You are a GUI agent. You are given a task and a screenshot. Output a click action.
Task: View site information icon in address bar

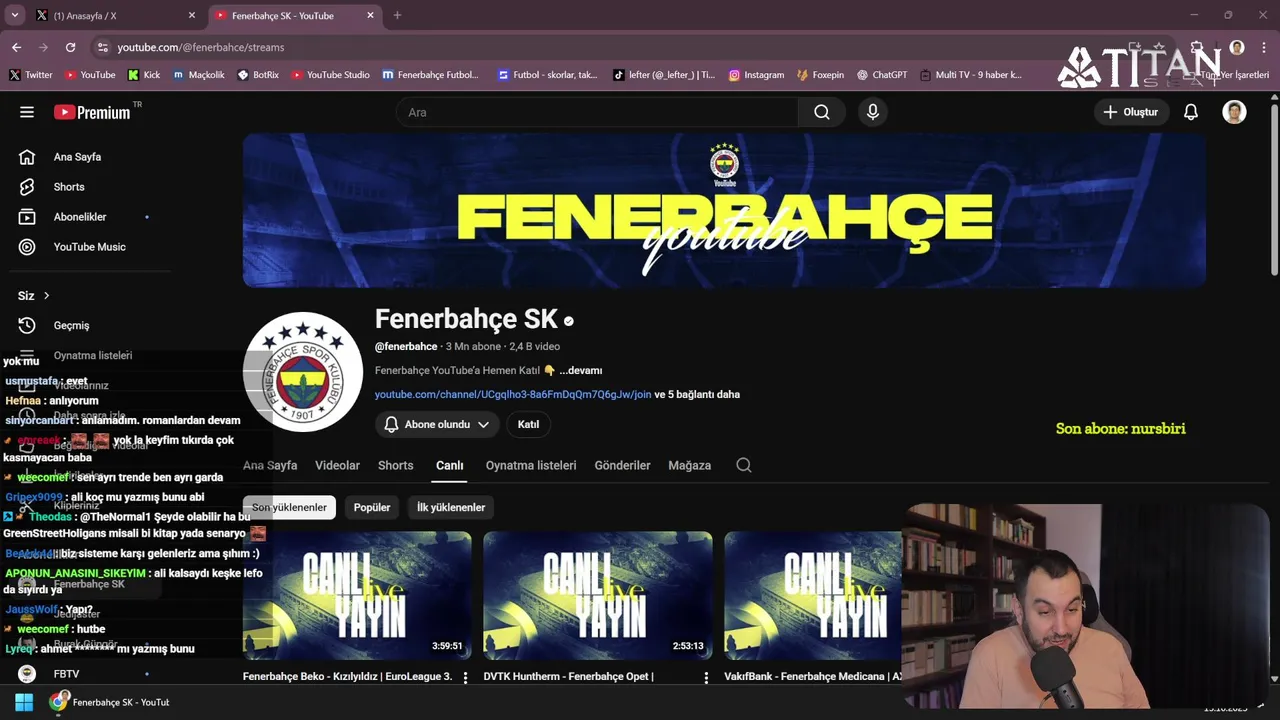pyautogui.click(x=102, y=47)
